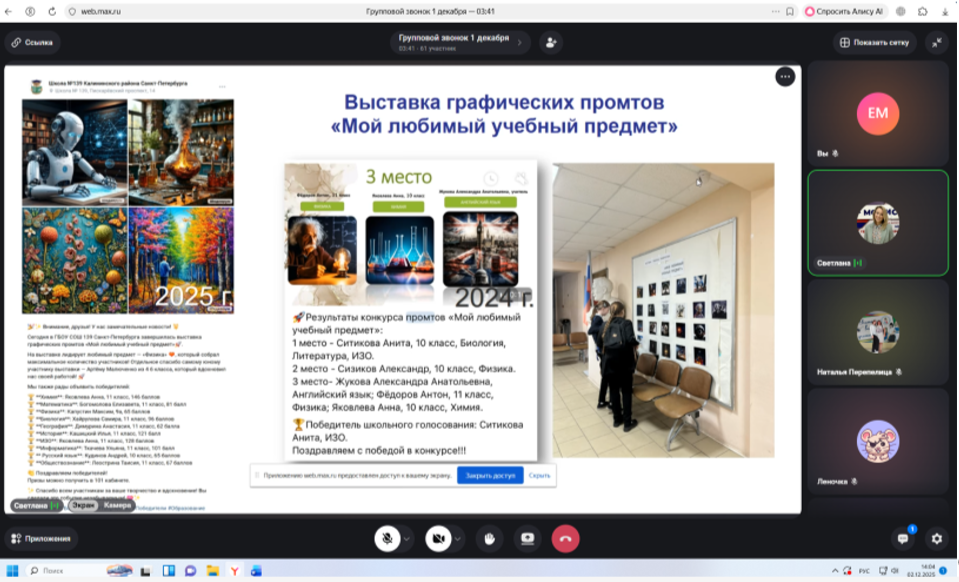Viewport: 959px width, 582px height.
Task: Click the hallway exhibition photo
Action: click(664, 310)
